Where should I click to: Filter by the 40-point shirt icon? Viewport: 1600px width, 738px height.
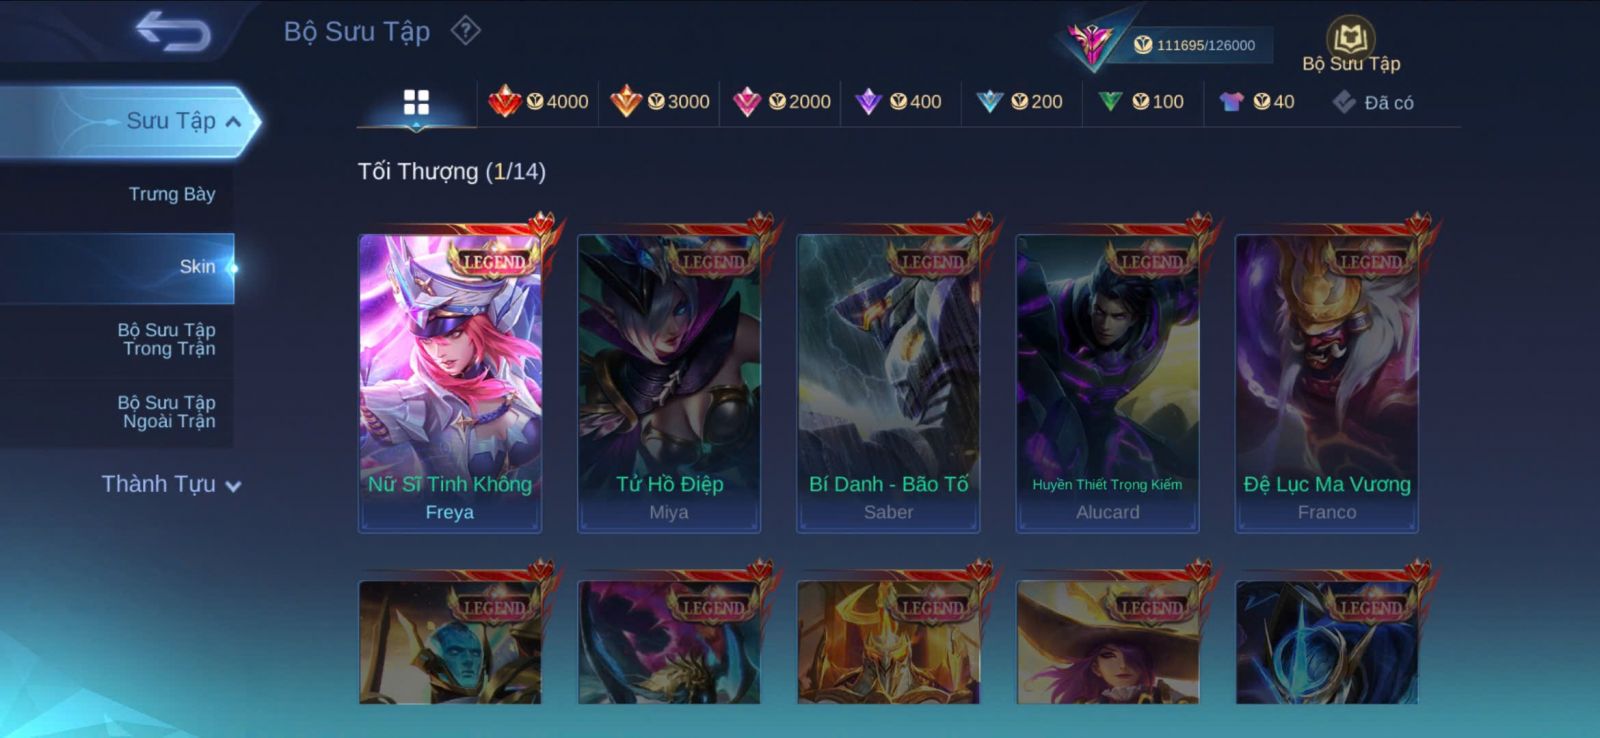point(1257,101)
